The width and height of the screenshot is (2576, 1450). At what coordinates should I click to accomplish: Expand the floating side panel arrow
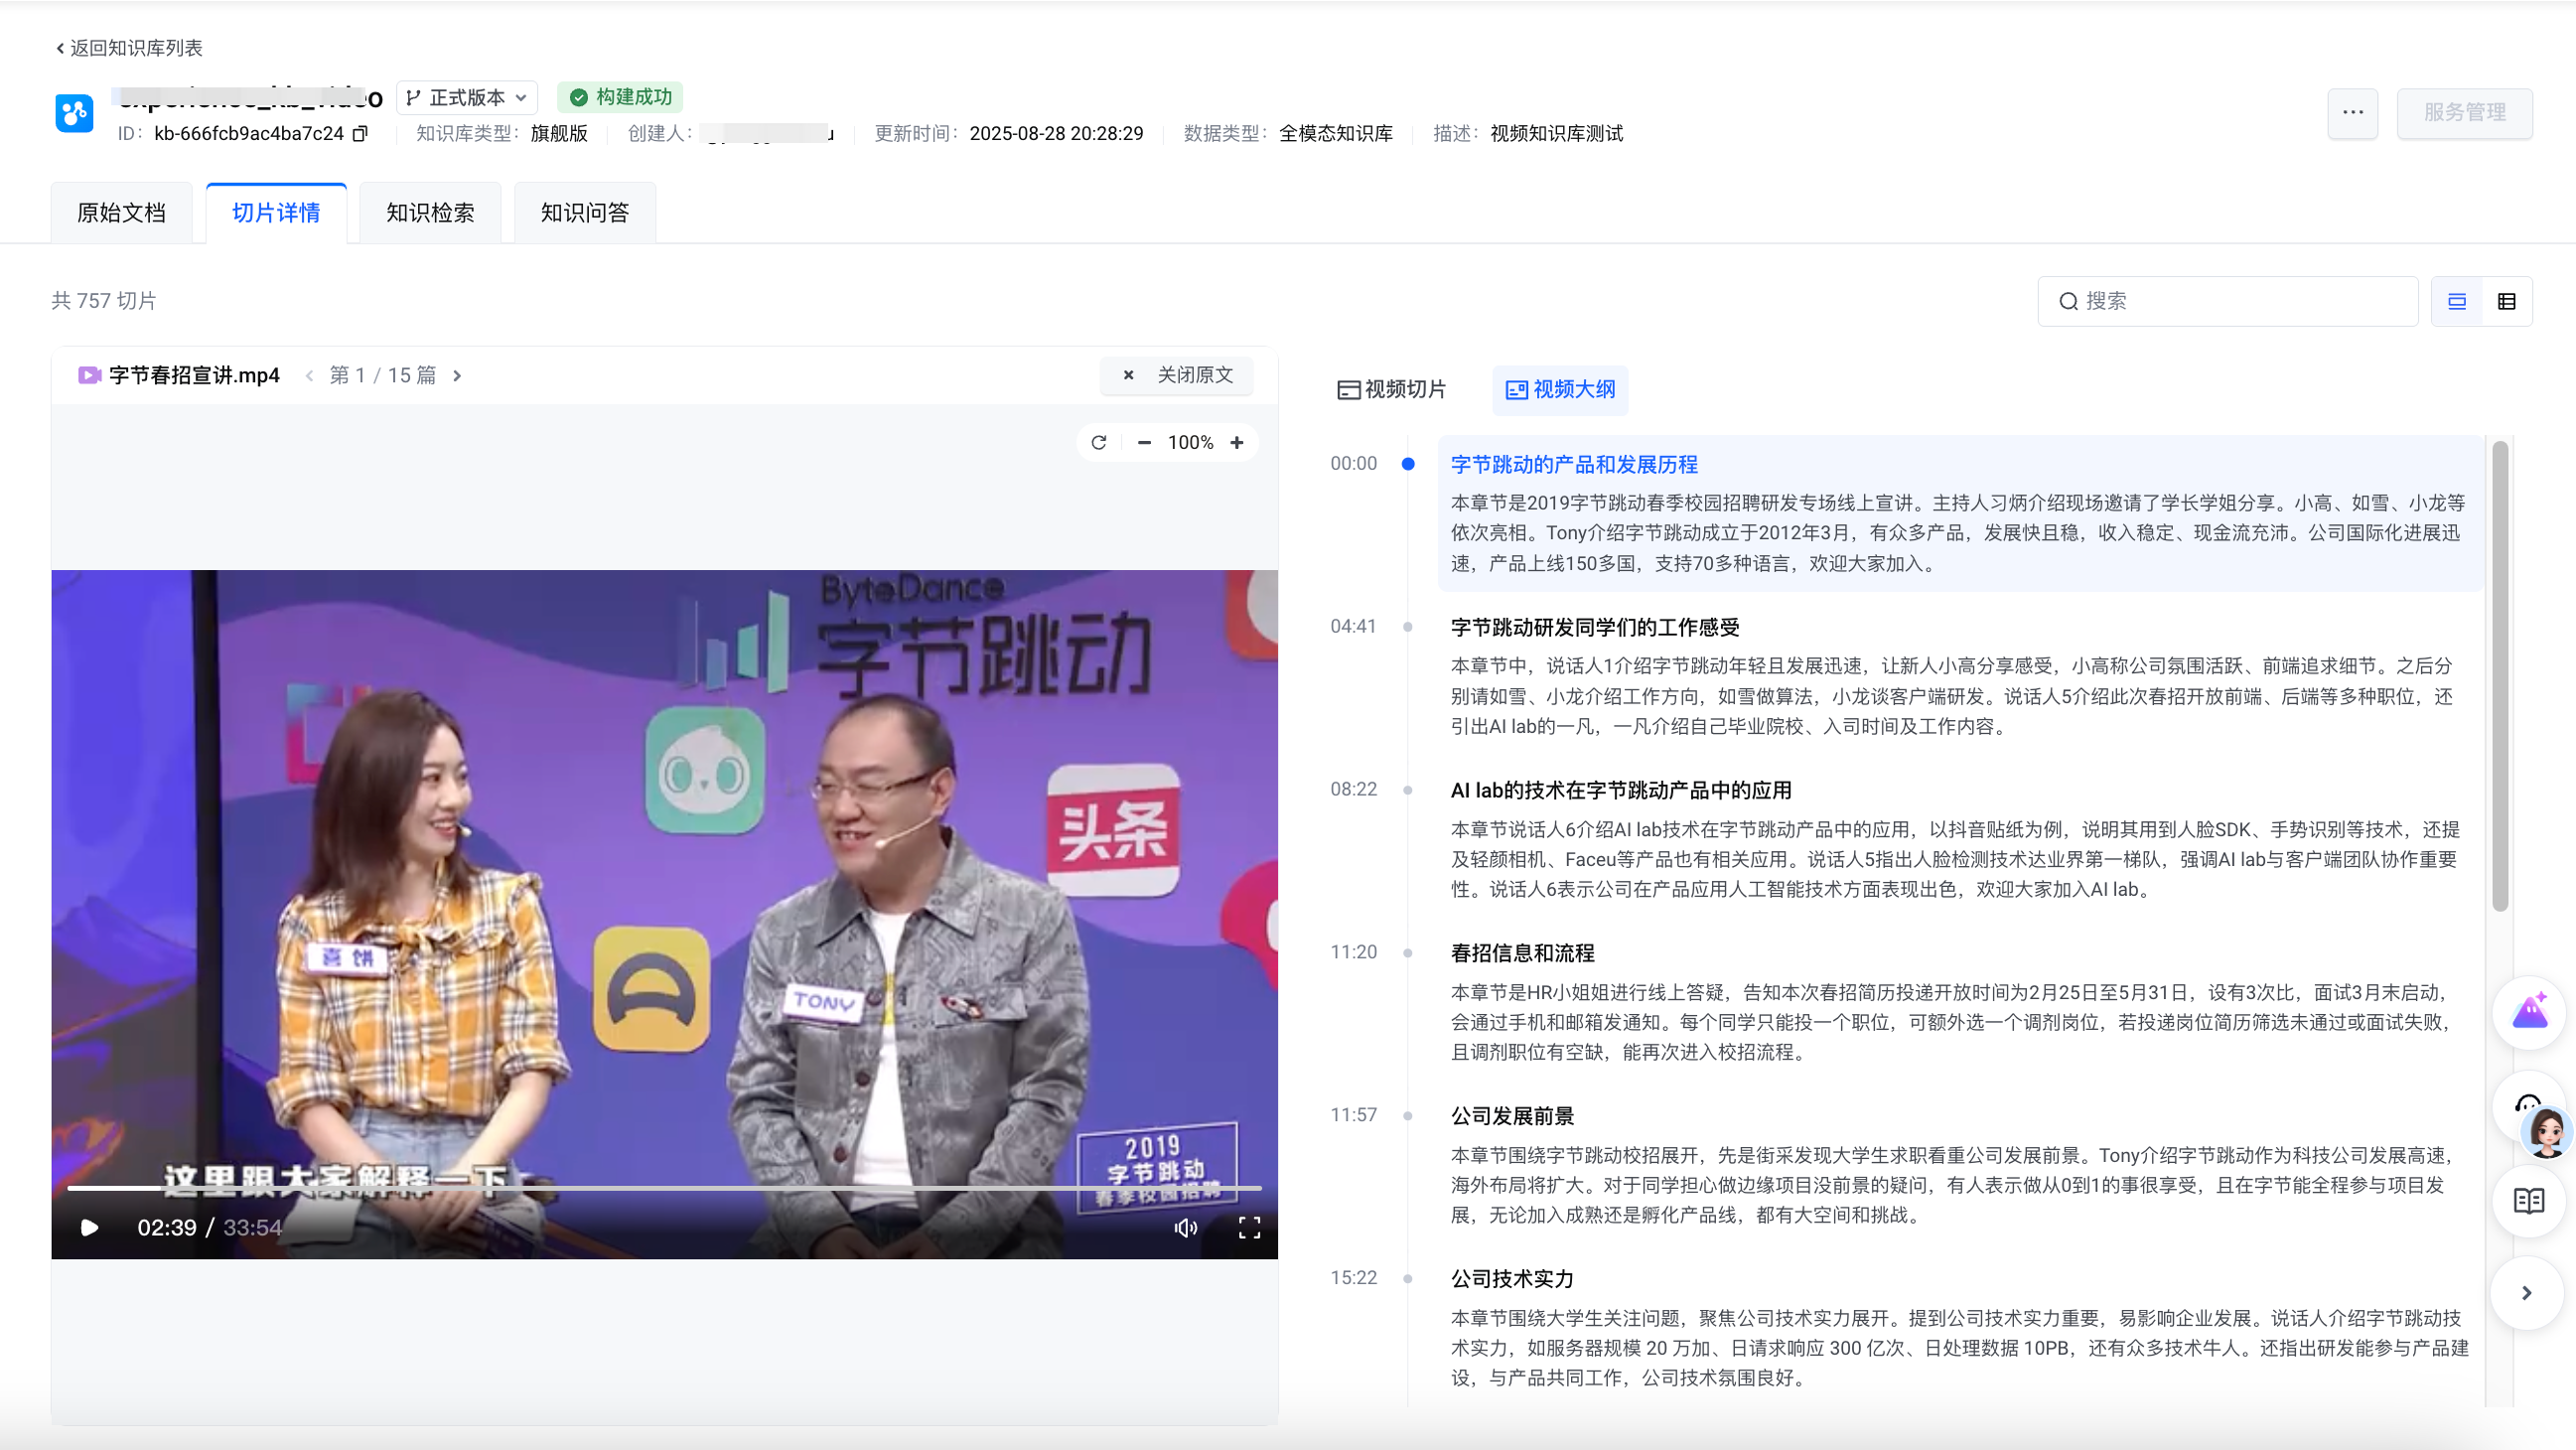click(2526, 1293)
